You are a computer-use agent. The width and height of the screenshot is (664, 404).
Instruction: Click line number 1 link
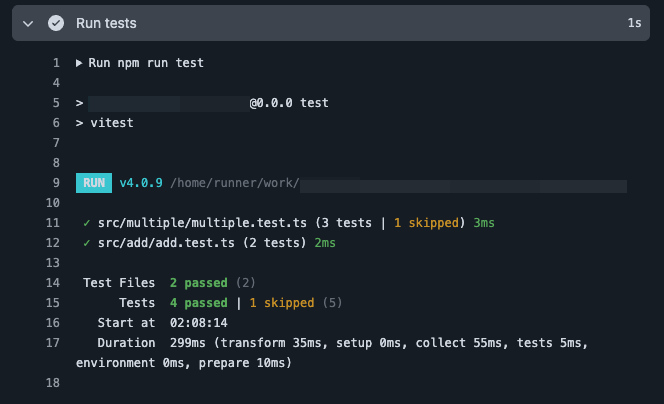click(x=56, y=63)
